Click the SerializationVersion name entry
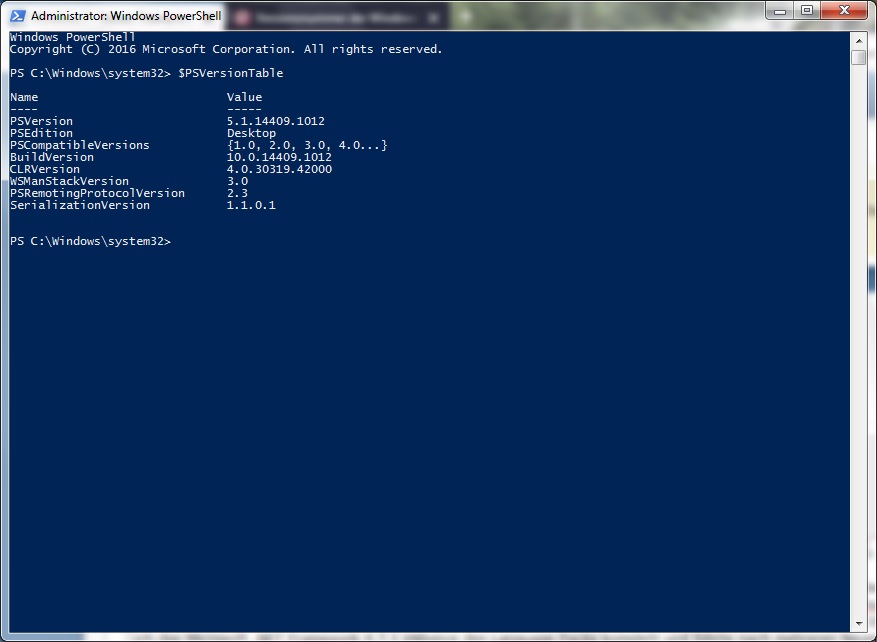The height and width of the screenshot is (642, 877). click(x=80, y=205)
